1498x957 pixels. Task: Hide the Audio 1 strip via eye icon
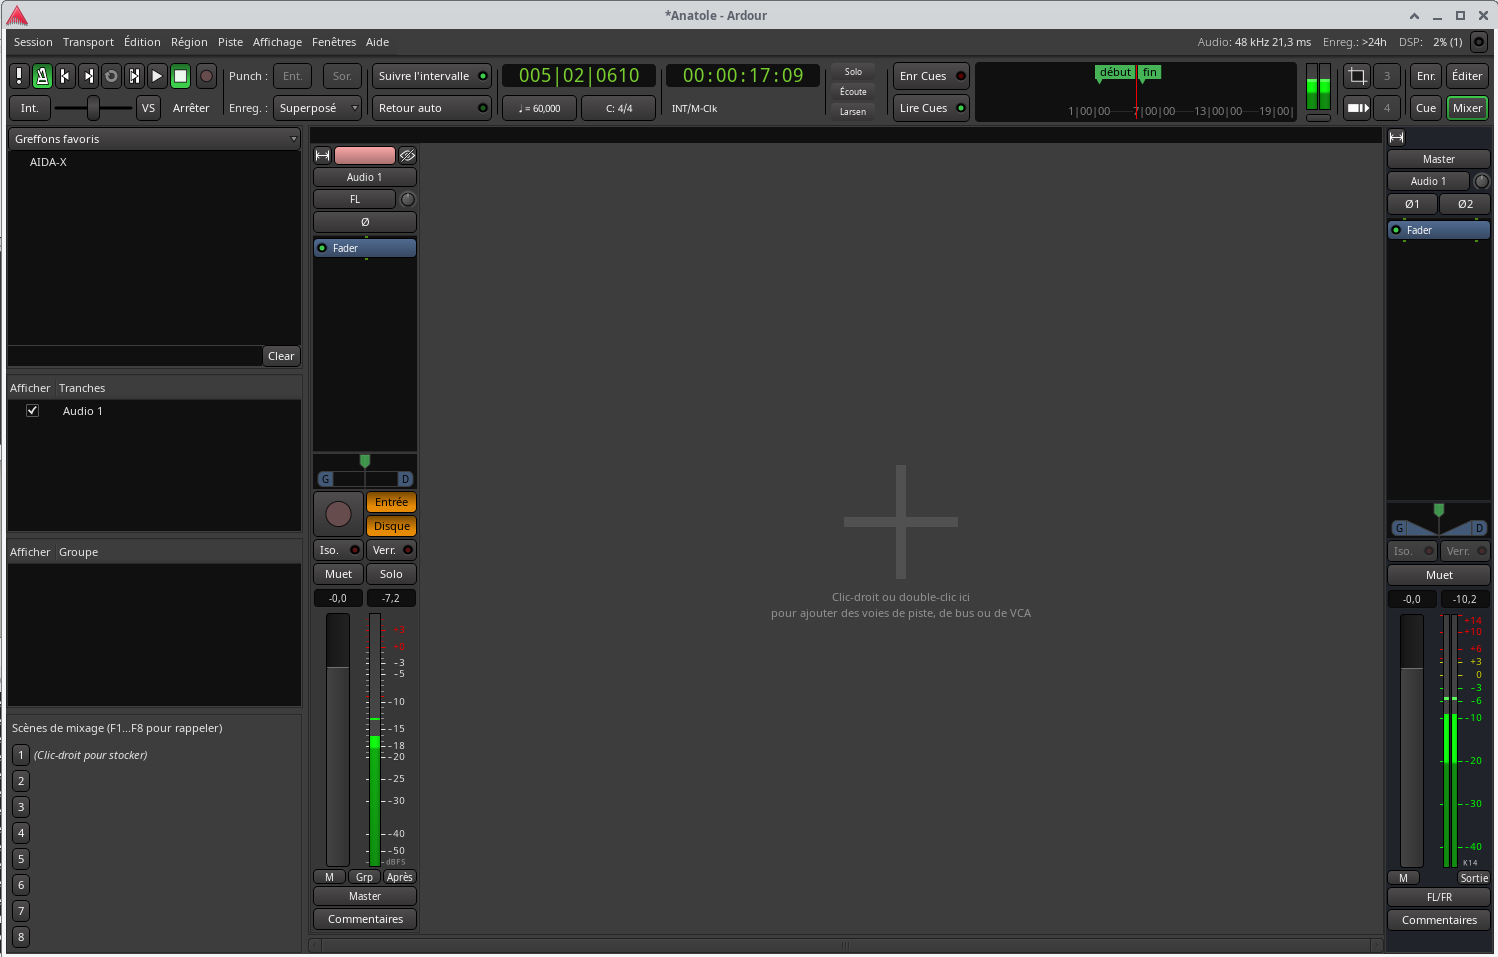pos(407,155)
